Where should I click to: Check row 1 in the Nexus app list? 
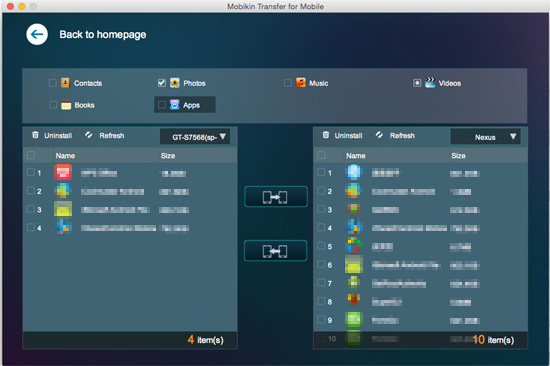tap(321, 172)
